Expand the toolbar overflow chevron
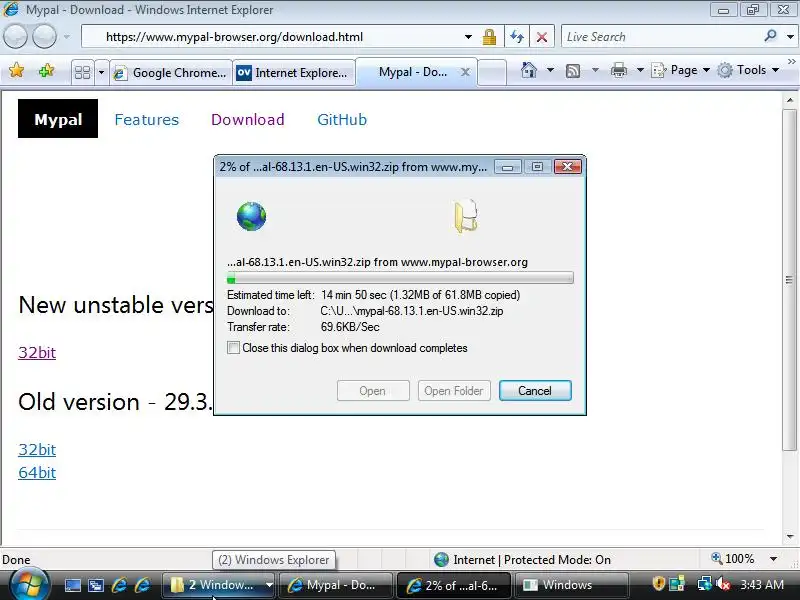 [x=791, y=62]
